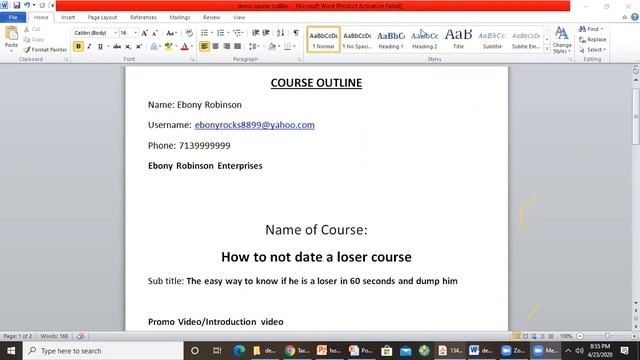Click the ebonyrocks8899@yahoo.com email link
The height and width of the screenshot is (360, 640).
[x=255, y=125]
